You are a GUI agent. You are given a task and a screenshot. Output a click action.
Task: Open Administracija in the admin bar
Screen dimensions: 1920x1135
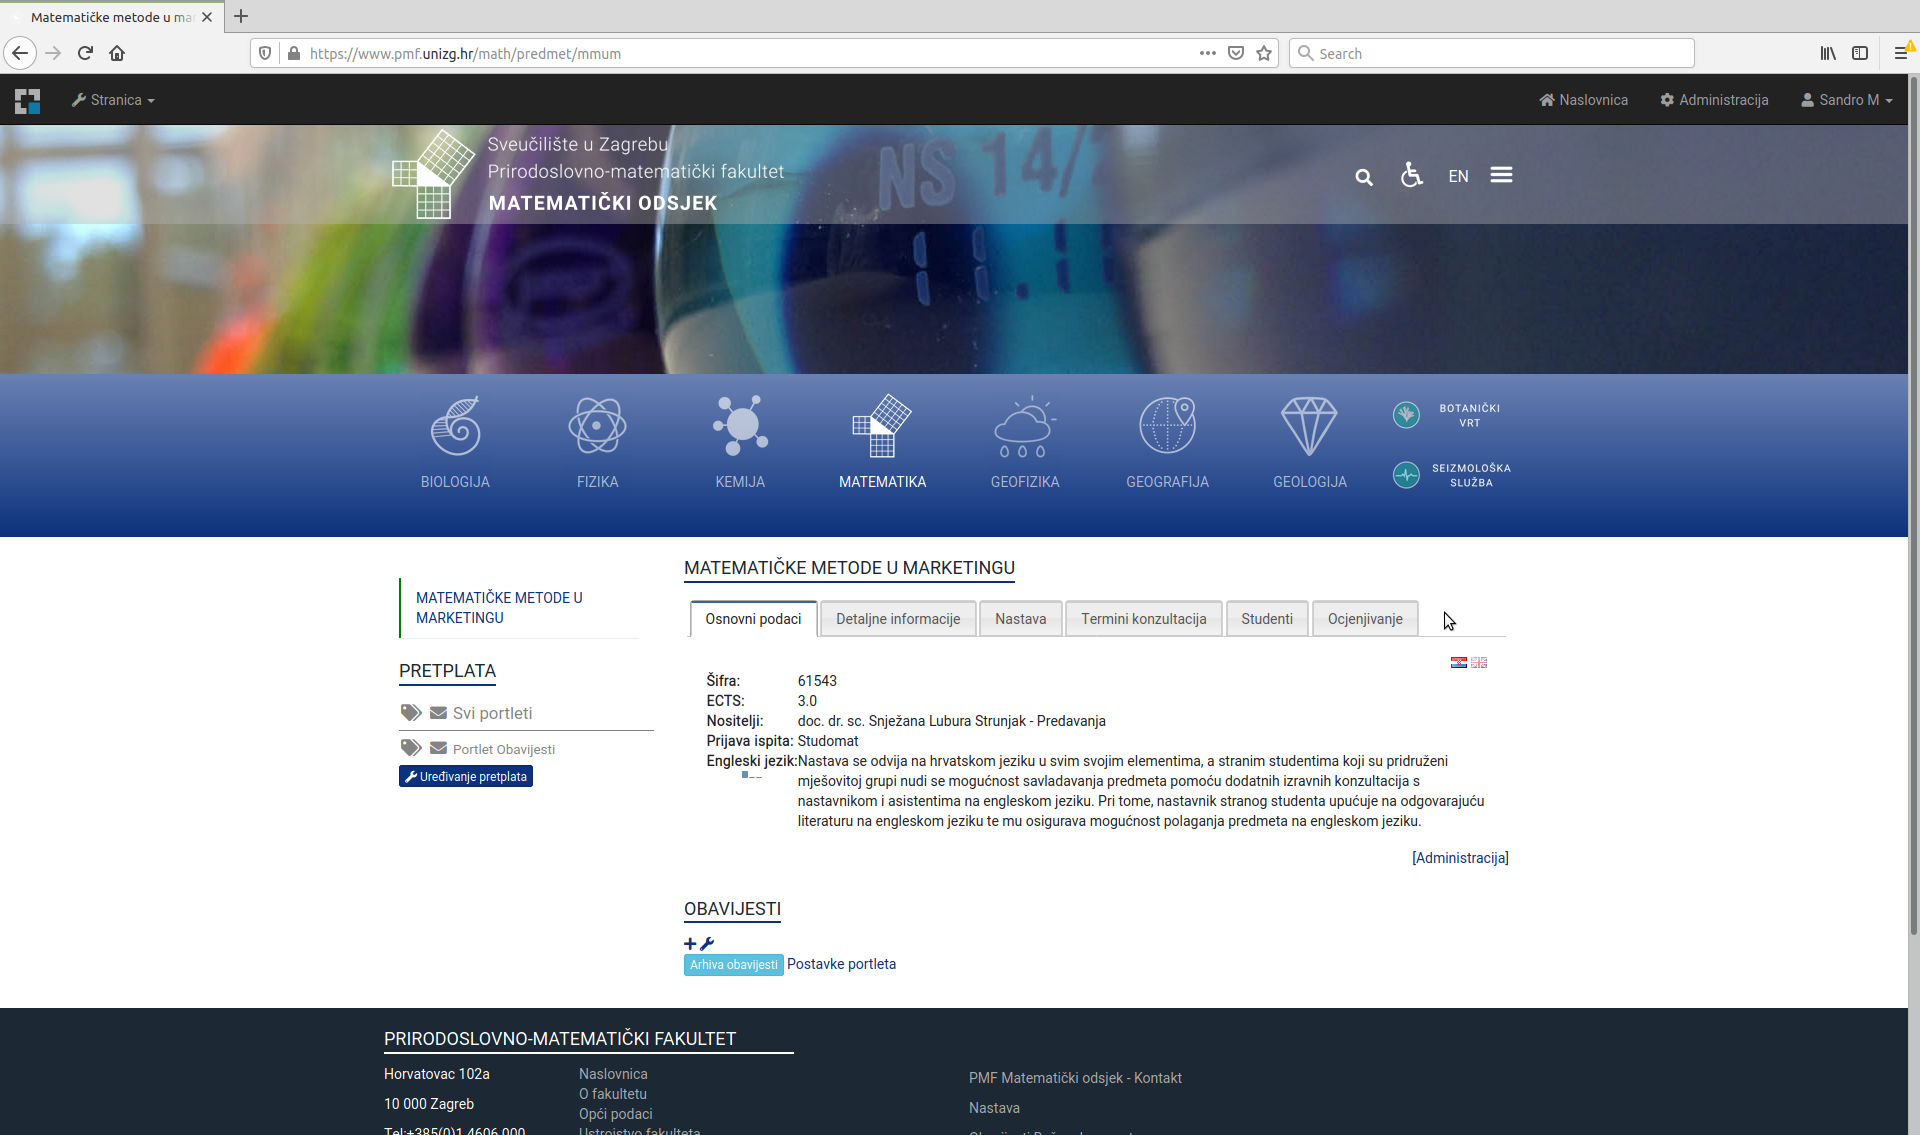[1714, 100]
